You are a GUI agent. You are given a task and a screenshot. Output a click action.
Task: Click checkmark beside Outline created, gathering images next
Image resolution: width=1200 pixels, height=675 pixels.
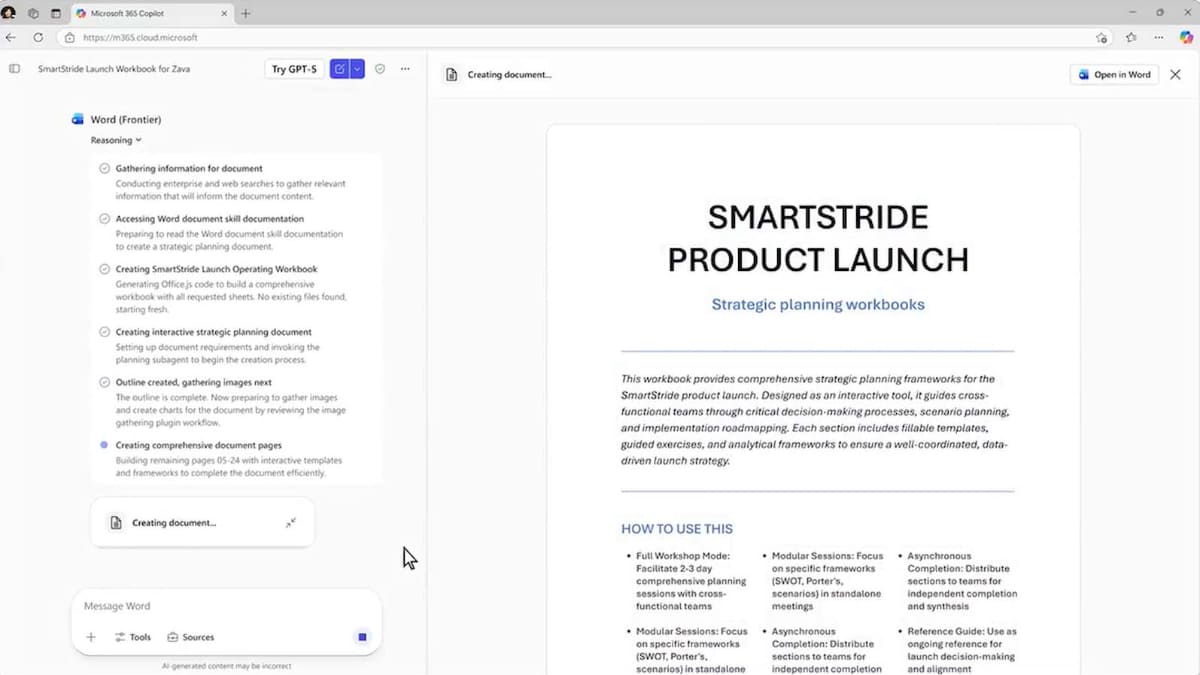pyautogui.click(x=104, y=382)
